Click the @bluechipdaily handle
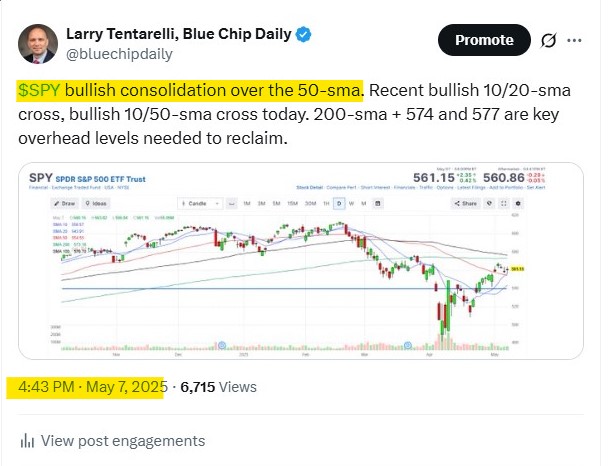The image size is (609, 466). point(119,54)
